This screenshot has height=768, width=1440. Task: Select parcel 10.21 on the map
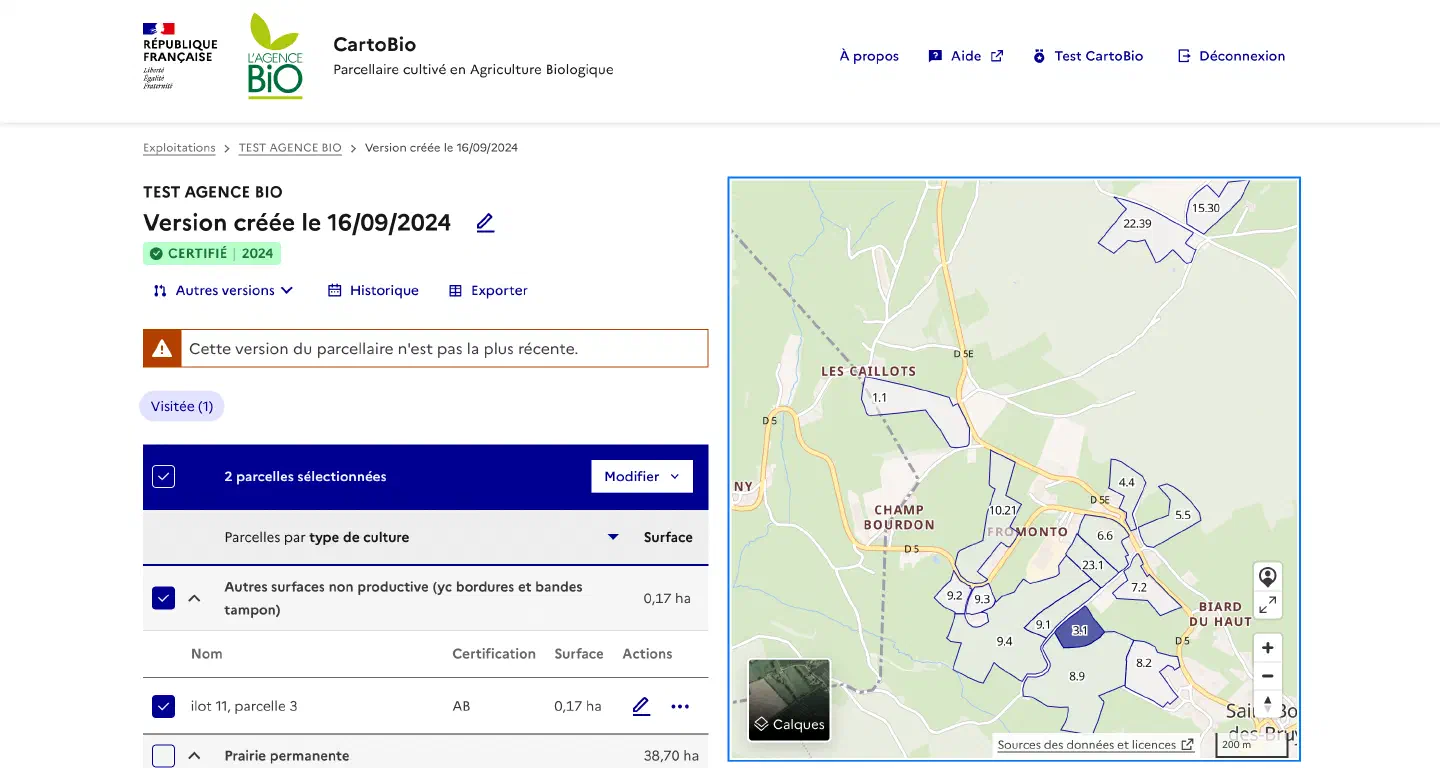pos(1003,510)
